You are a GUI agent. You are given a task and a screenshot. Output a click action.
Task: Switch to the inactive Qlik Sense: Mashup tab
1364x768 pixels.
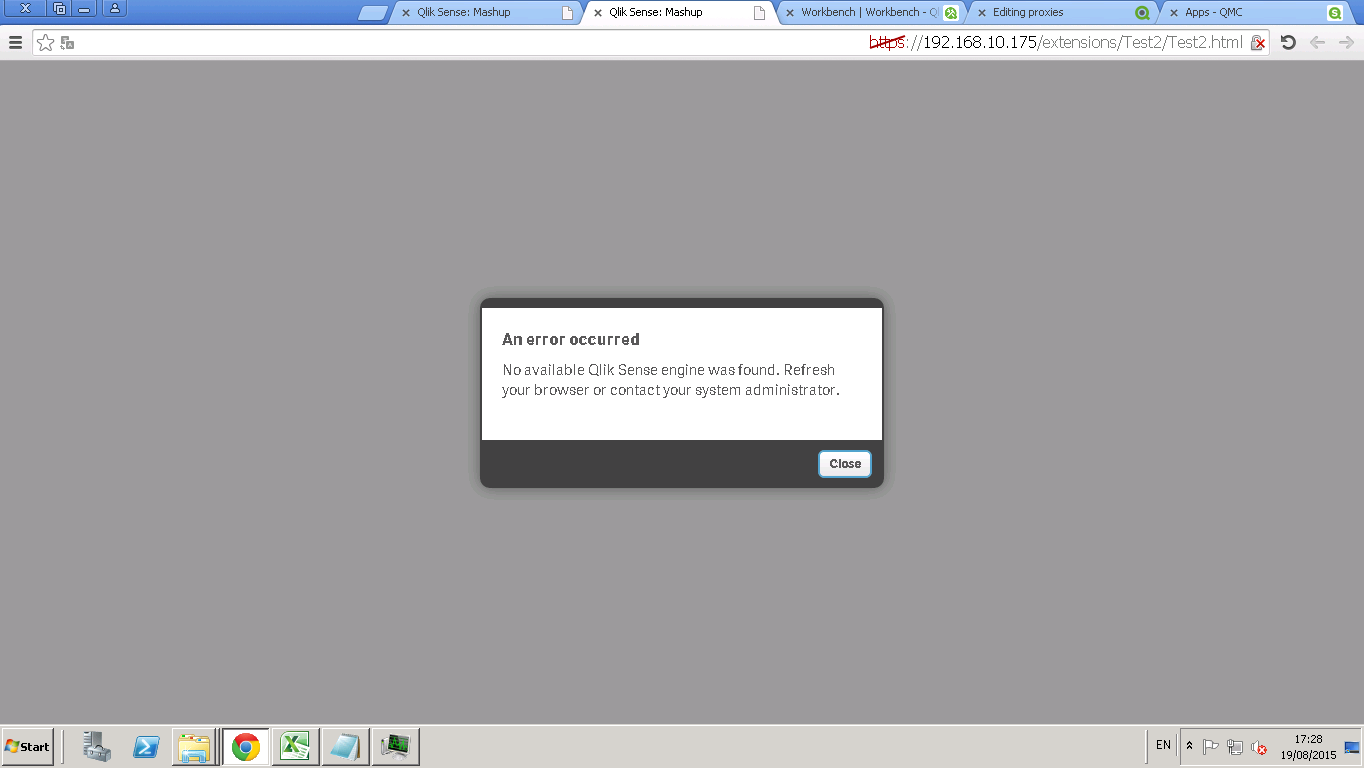(x=485, y=12)
